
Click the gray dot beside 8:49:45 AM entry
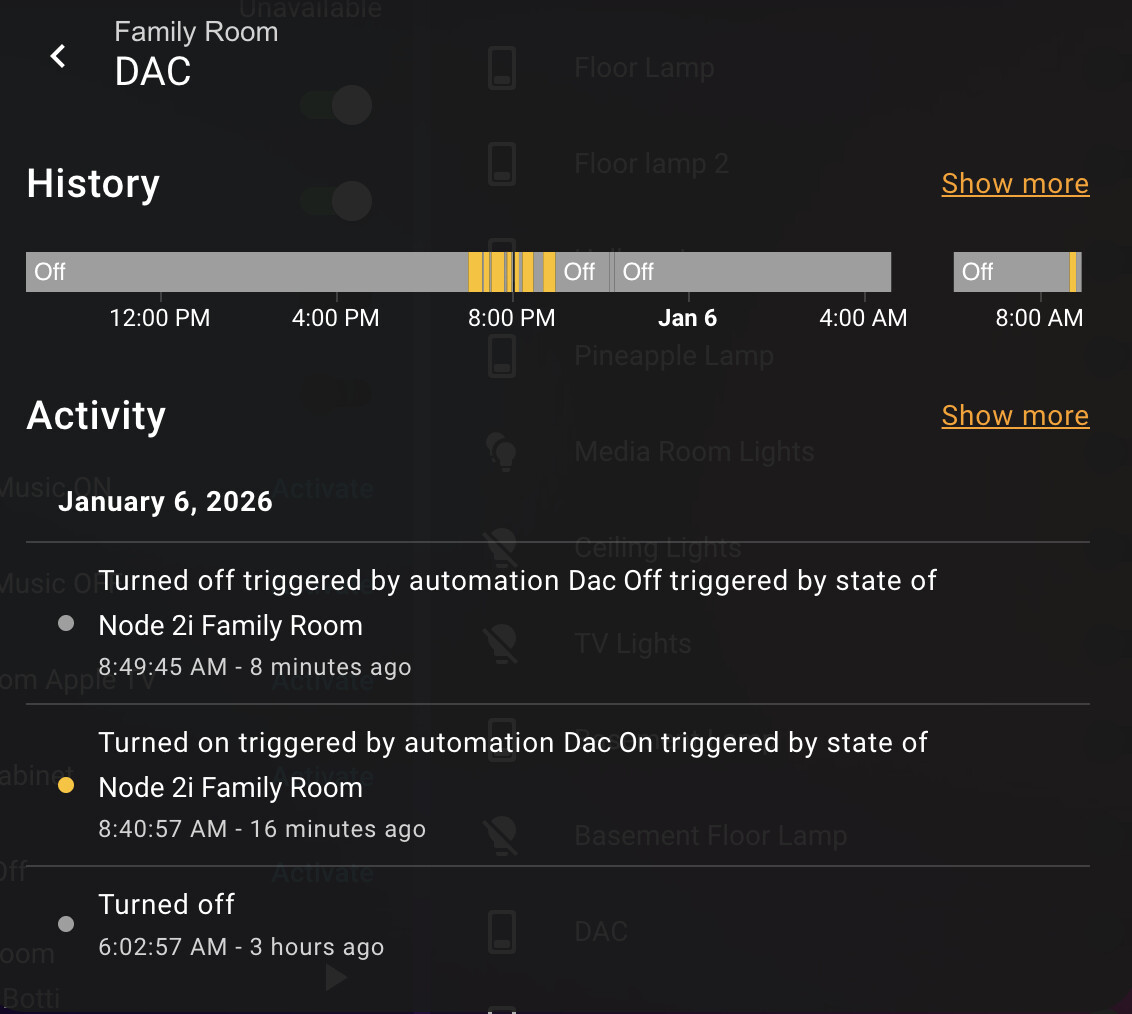click(x=66, y=624)
